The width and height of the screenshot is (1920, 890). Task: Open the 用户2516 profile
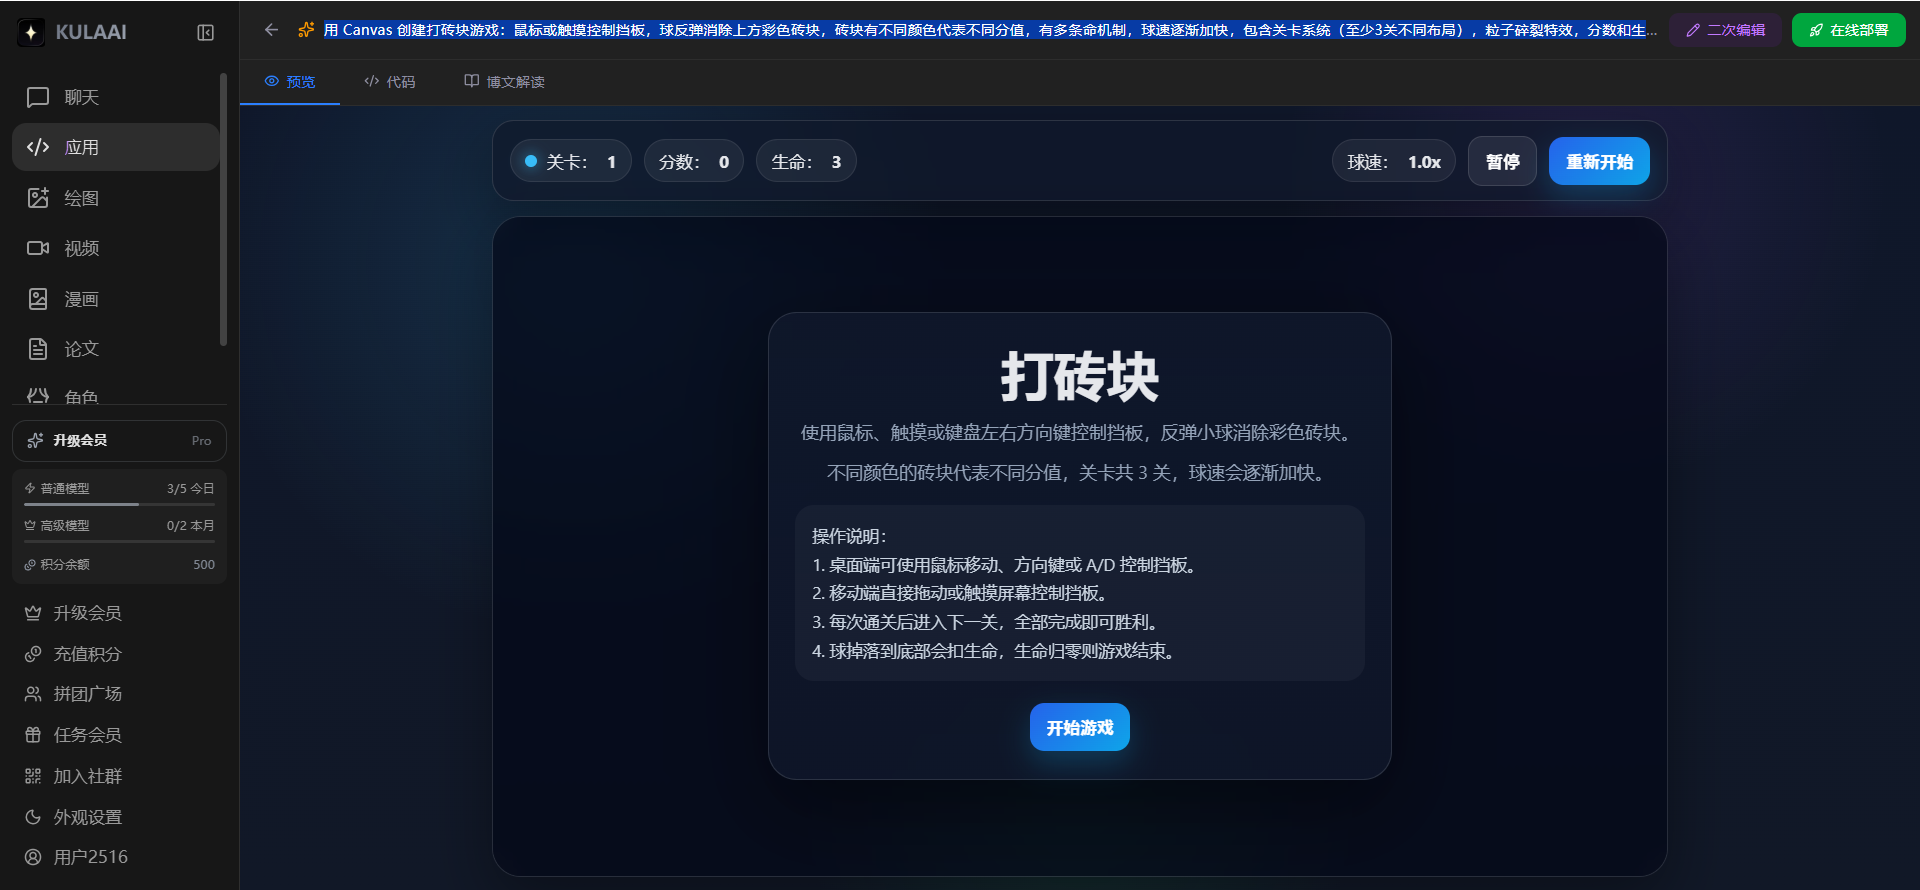pos(119,857)
